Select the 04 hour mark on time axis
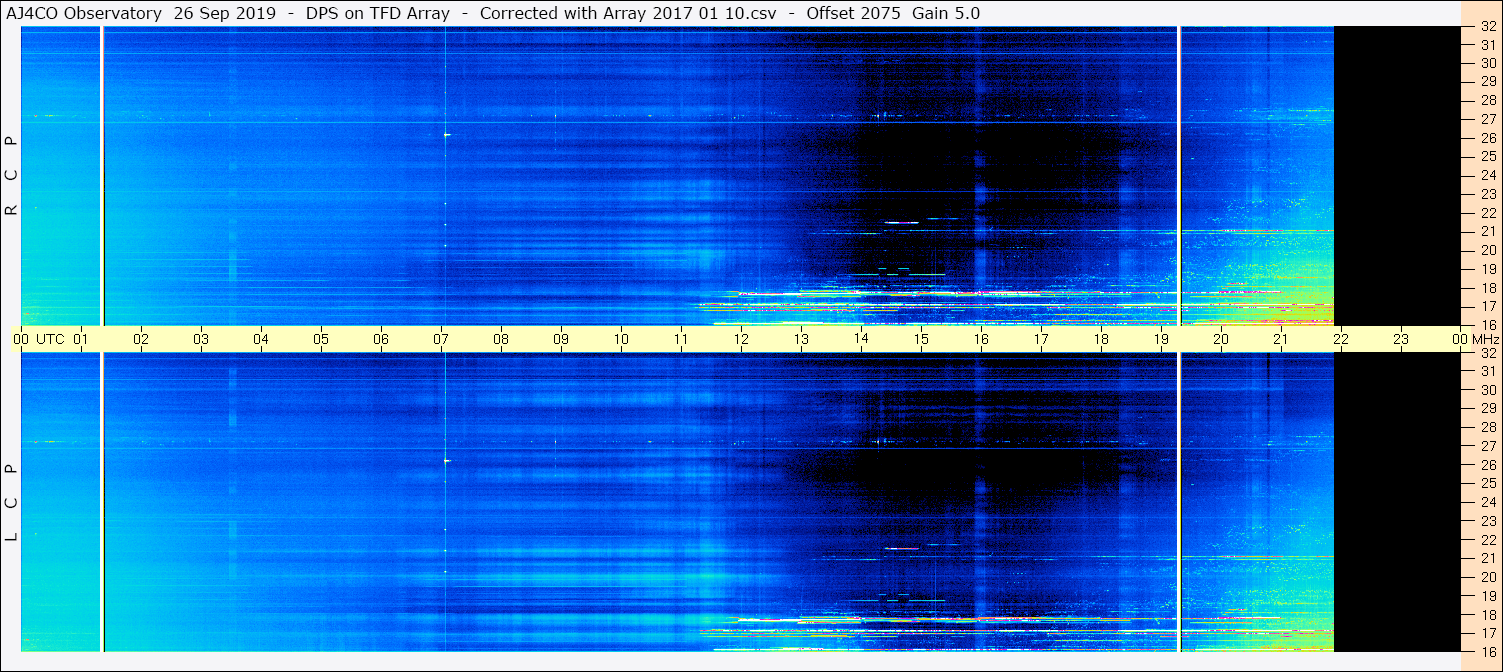This screenshot has height=672, width=1503. (x=261, y=340)
